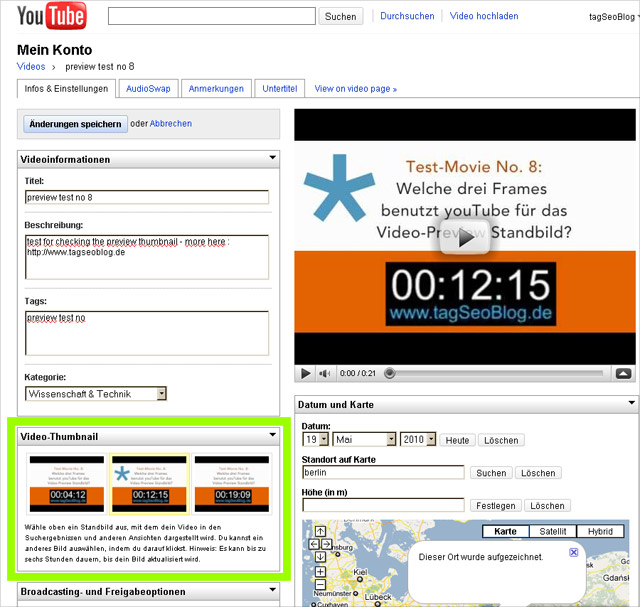Click Suchen next to Standort field
The height and width of the screenshot is (607, 640).
click(x=491, y=473)
